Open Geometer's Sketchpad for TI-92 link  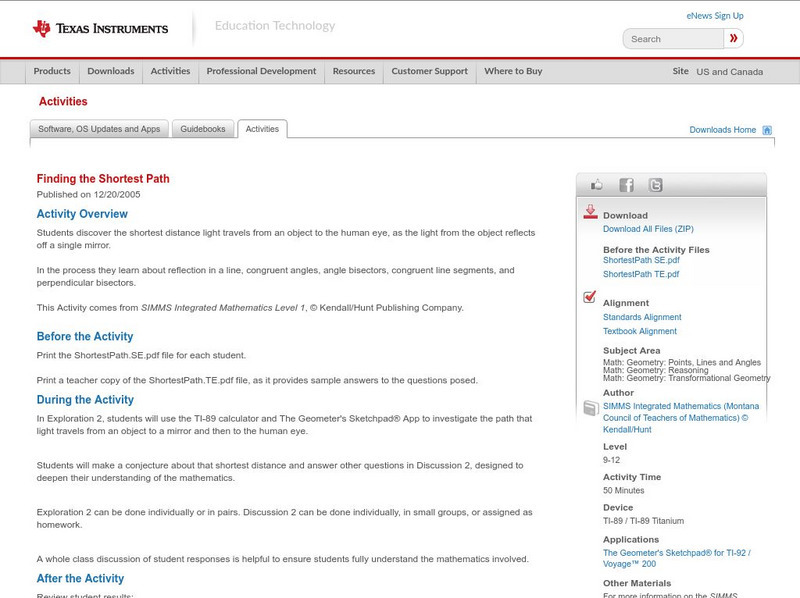coord(677,558)
